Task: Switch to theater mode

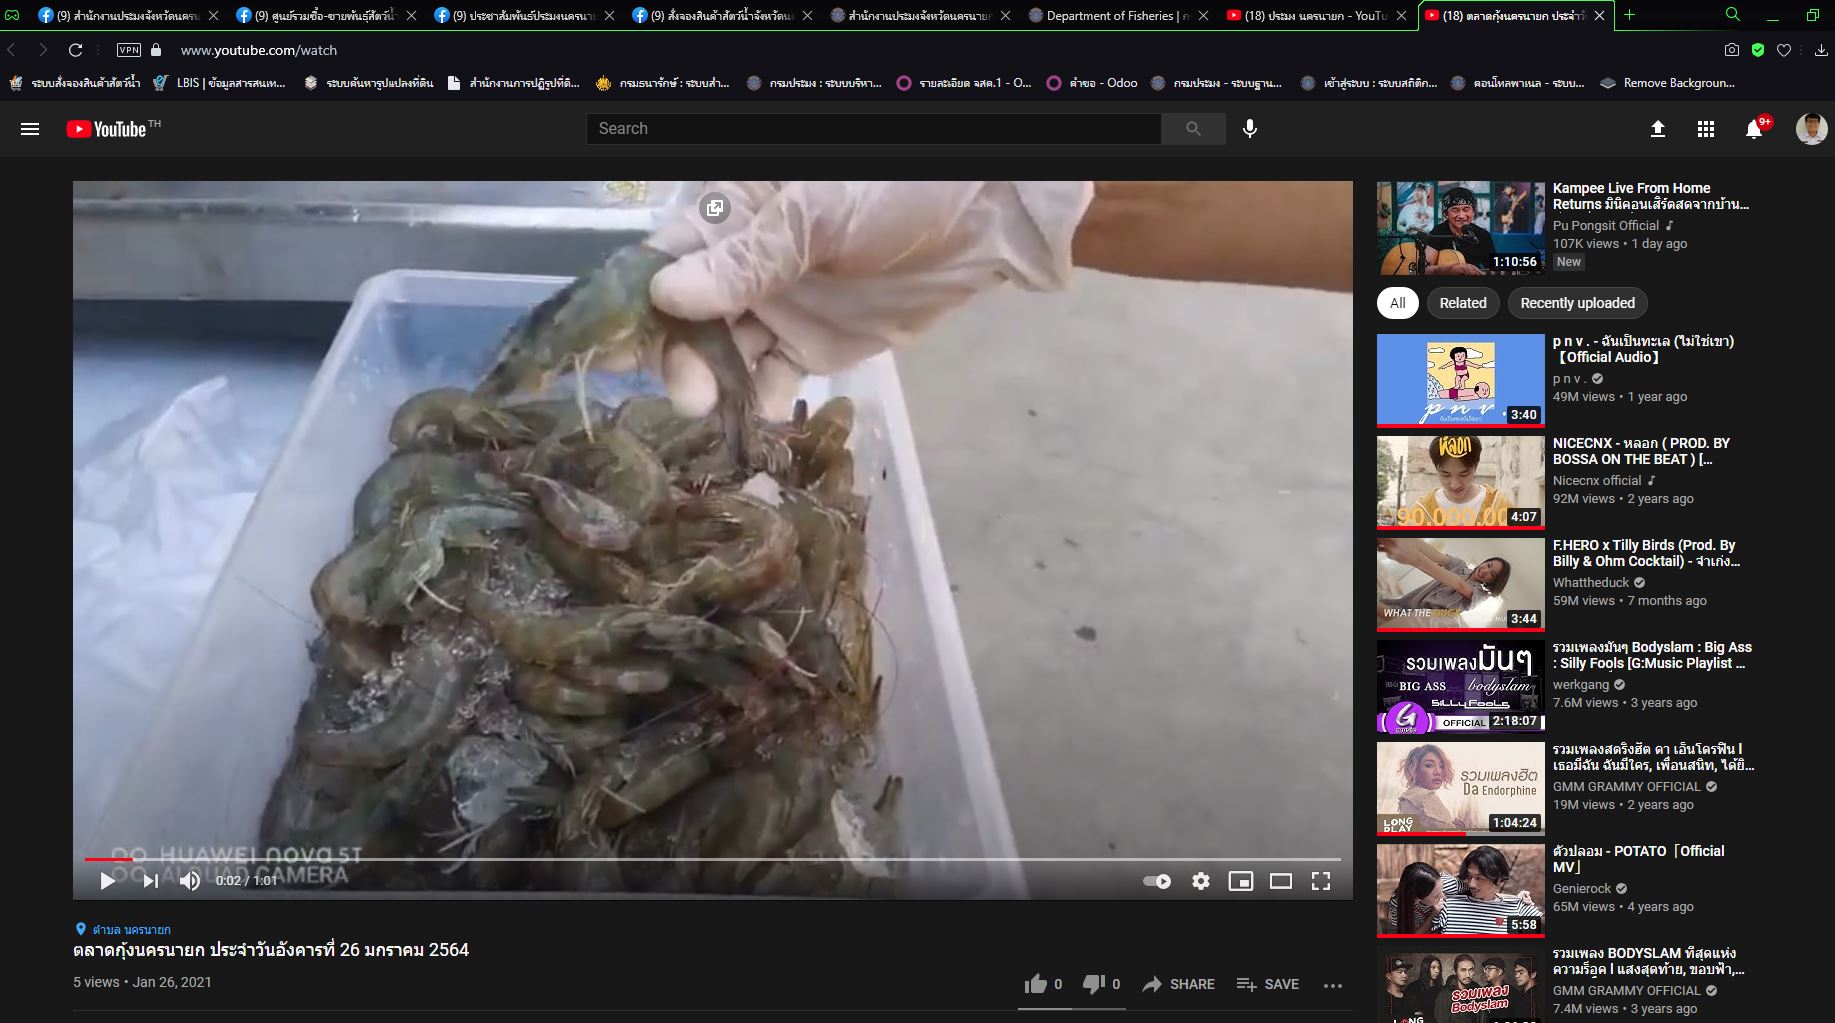Action: pos(1281,881)
